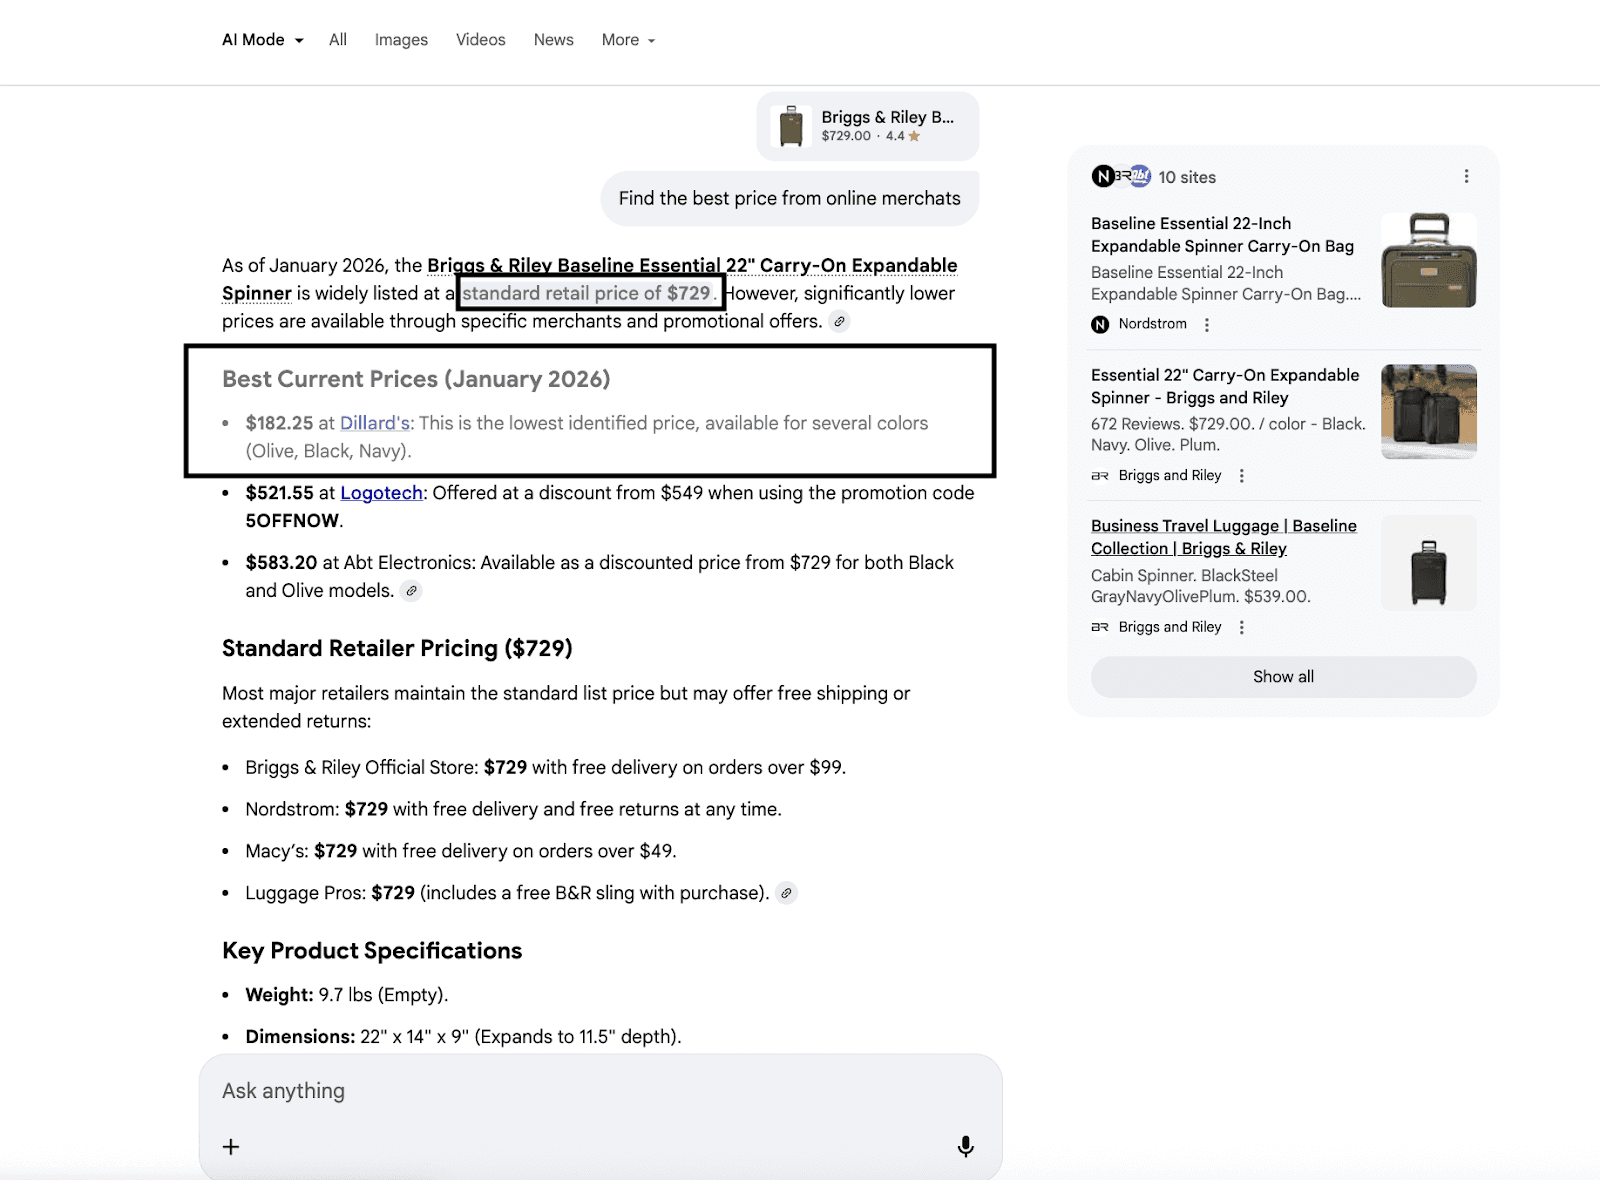1600x1180 pixels.
Task: Click the 'Key Product Specifications' heading
Action: click(x=372, y=950)
